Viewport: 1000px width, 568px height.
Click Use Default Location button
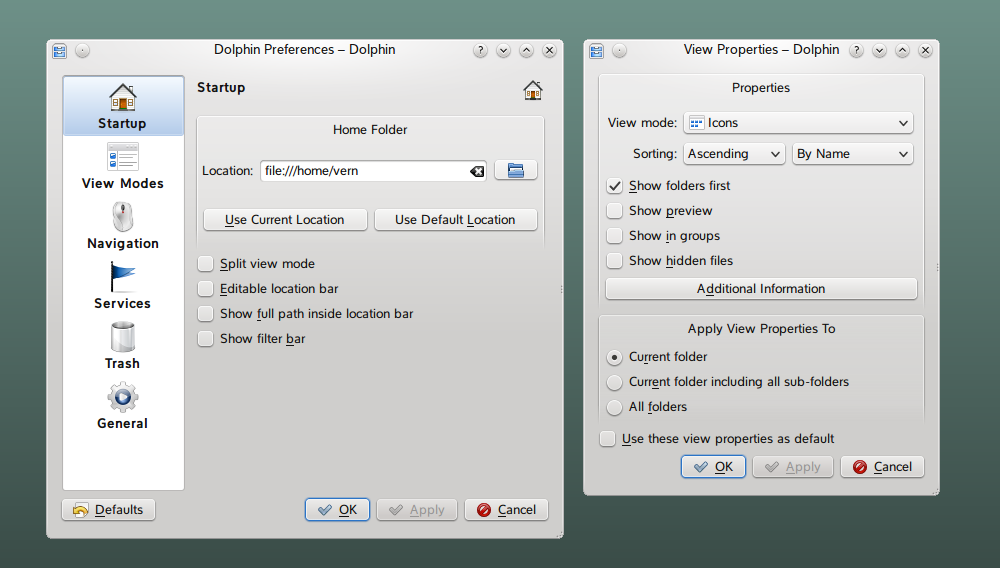[x=455, y=219]
